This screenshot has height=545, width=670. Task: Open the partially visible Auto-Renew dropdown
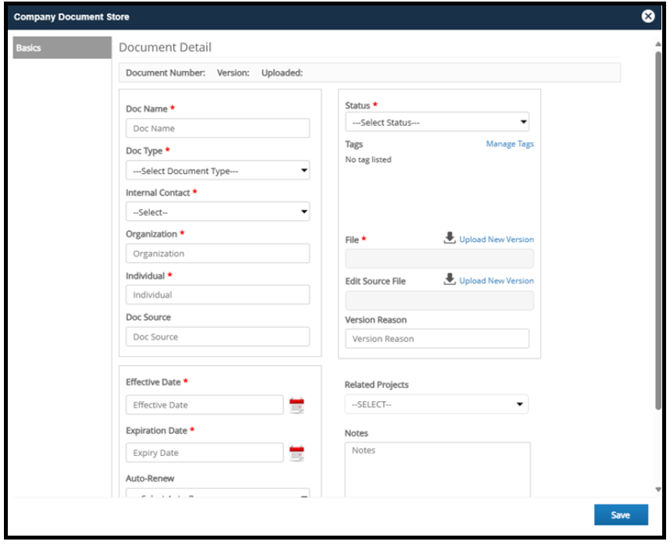point(217,493)
